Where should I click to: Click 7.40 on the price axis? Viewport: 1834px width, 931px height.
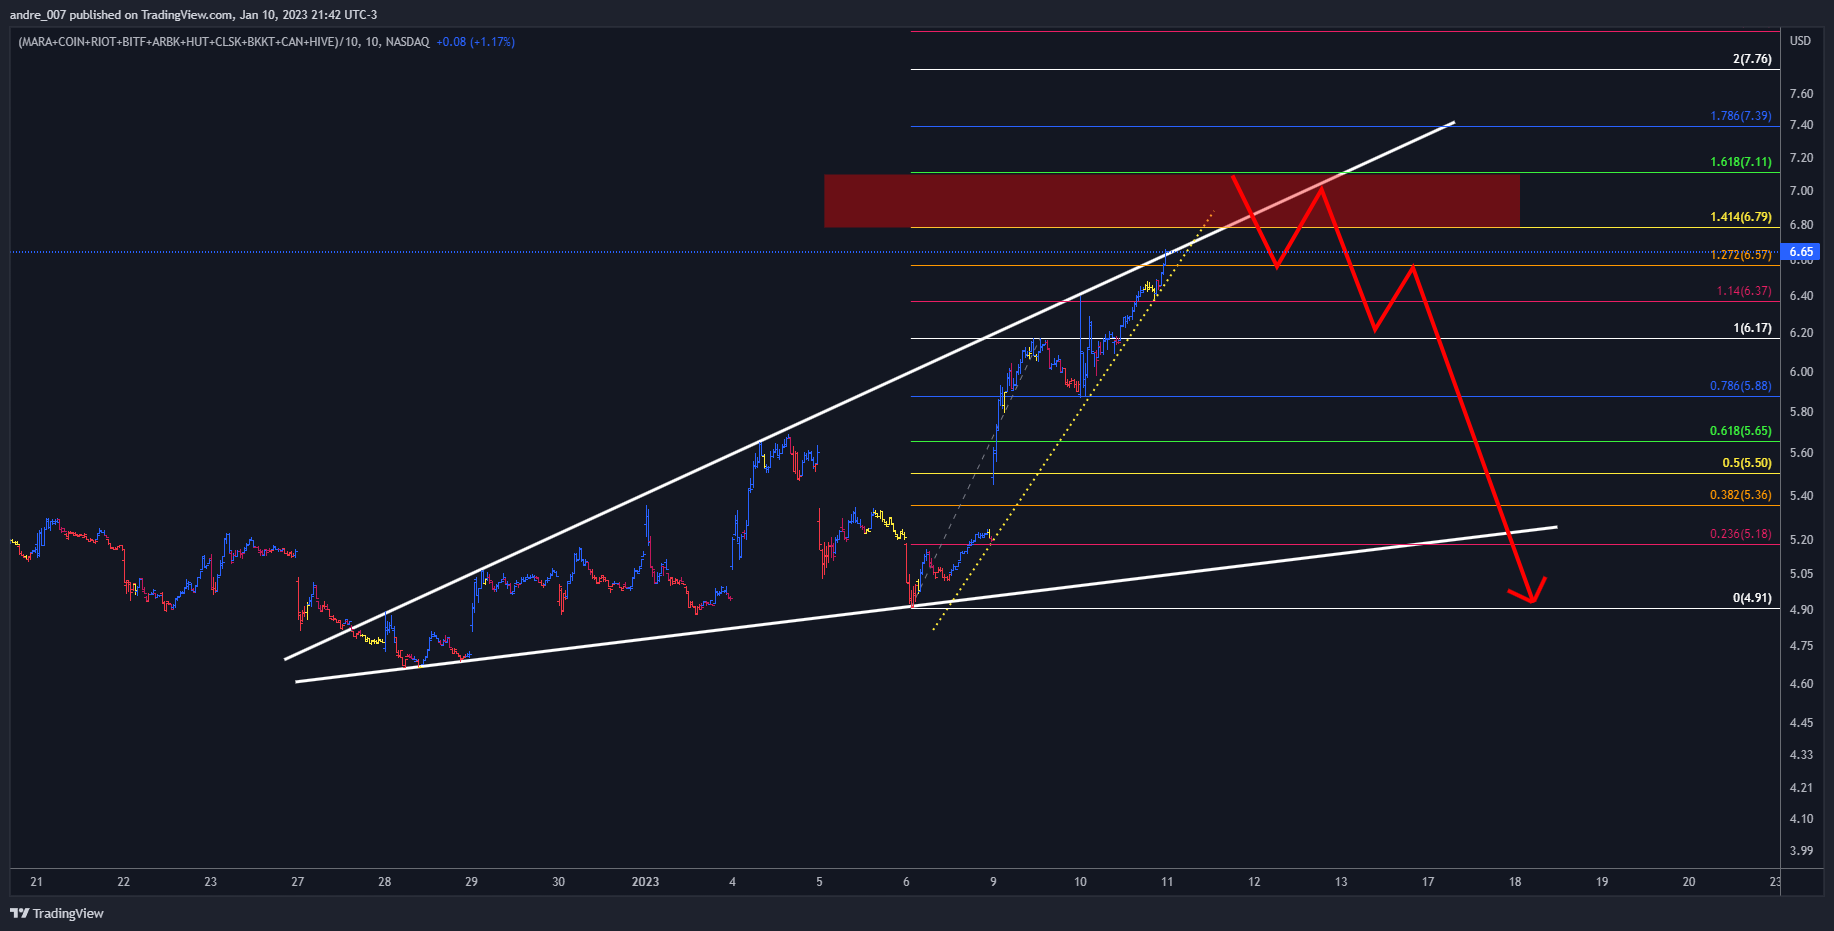point(1801,125)
